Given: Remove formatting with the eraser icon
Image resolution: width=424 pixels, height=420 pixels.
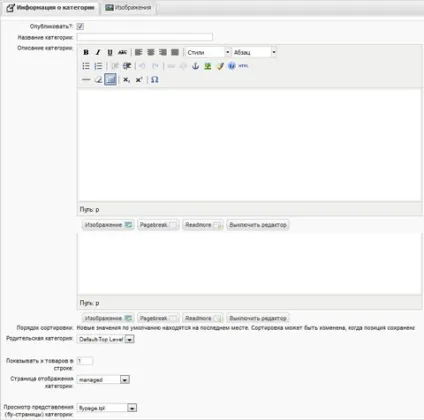Looking at the screenshot, I should tap(98, 80).
